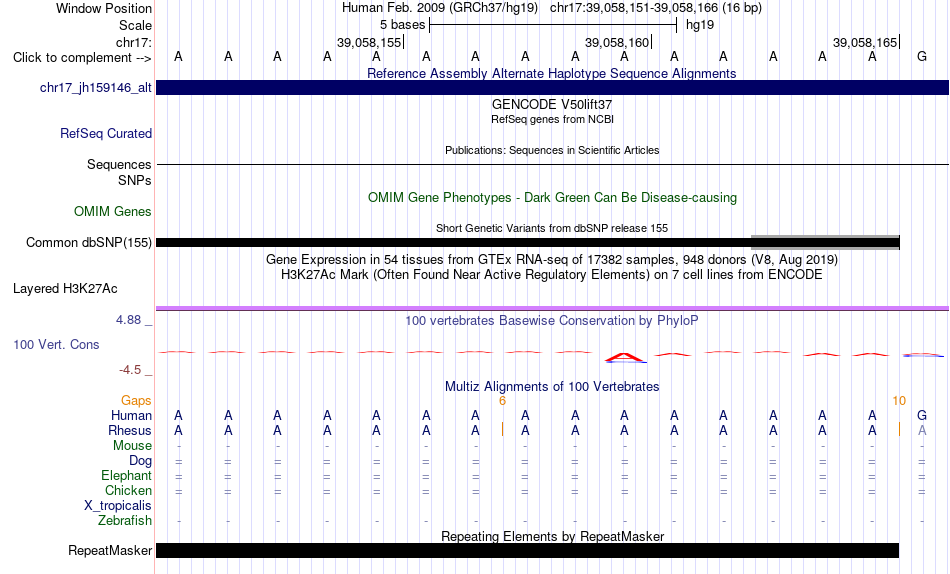The width and height of the screenshot is (950, 574).
Task: Open the chr17_jh159146_alt track label
Action: [96, 87]
